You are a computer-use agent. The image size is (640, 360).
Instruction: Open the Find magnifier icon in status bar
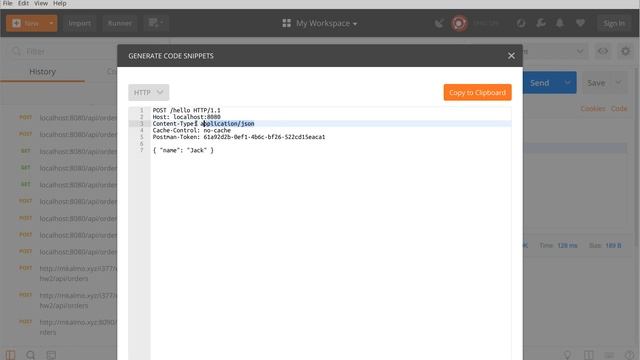(x=31, y=355)
